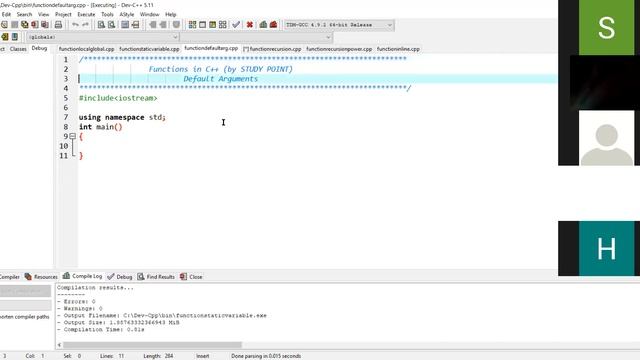Click the compile log horizontal scrollbar thumb
The width and height of the screenshot is (640, 360).
(152, 345)
